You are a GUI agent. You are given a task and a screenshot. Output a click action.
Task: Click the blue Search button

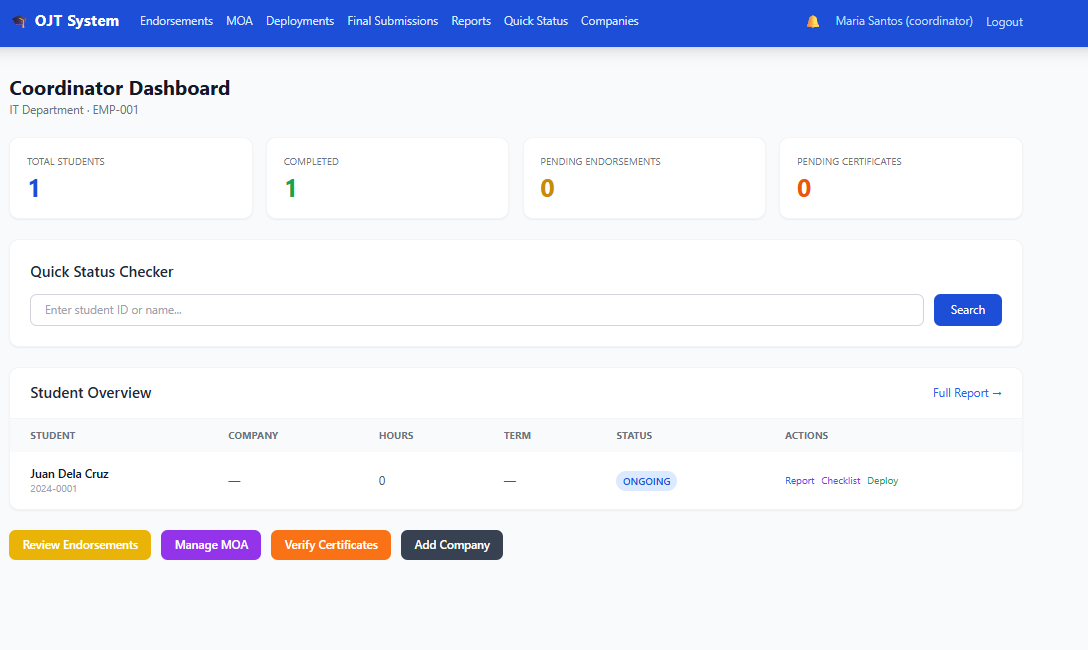(967, 310)
